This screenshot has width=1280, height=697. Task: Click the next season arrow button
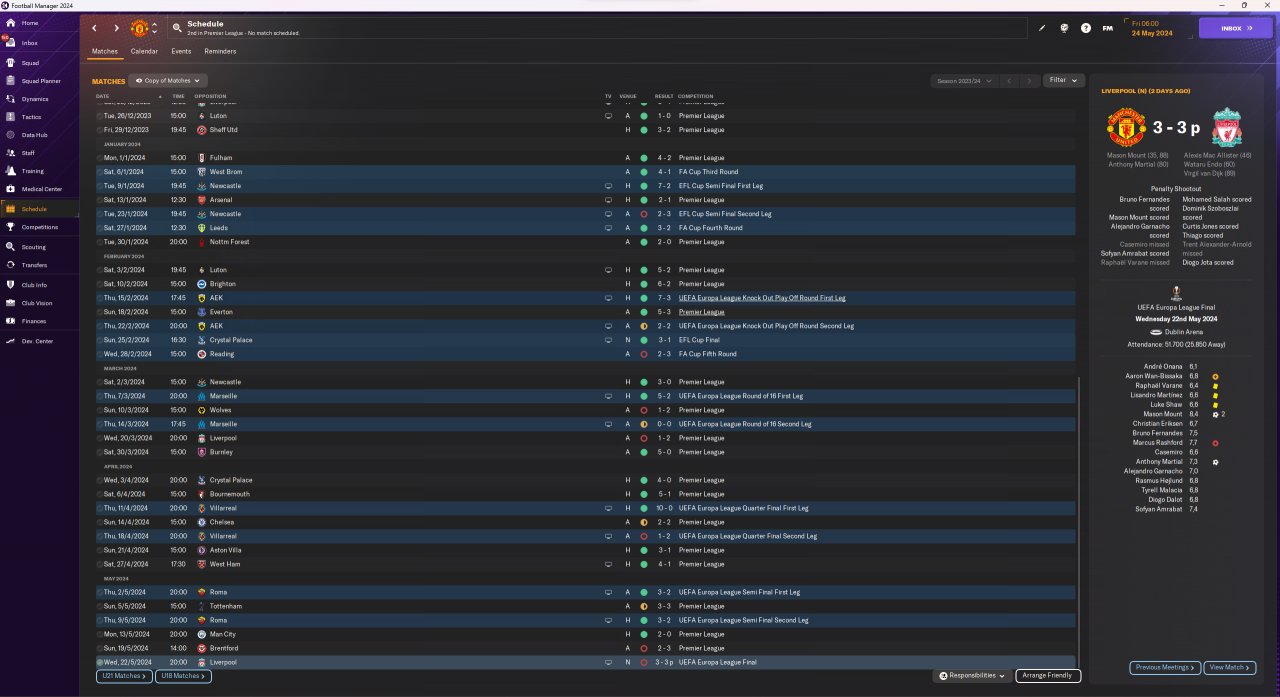[1029, 81]
